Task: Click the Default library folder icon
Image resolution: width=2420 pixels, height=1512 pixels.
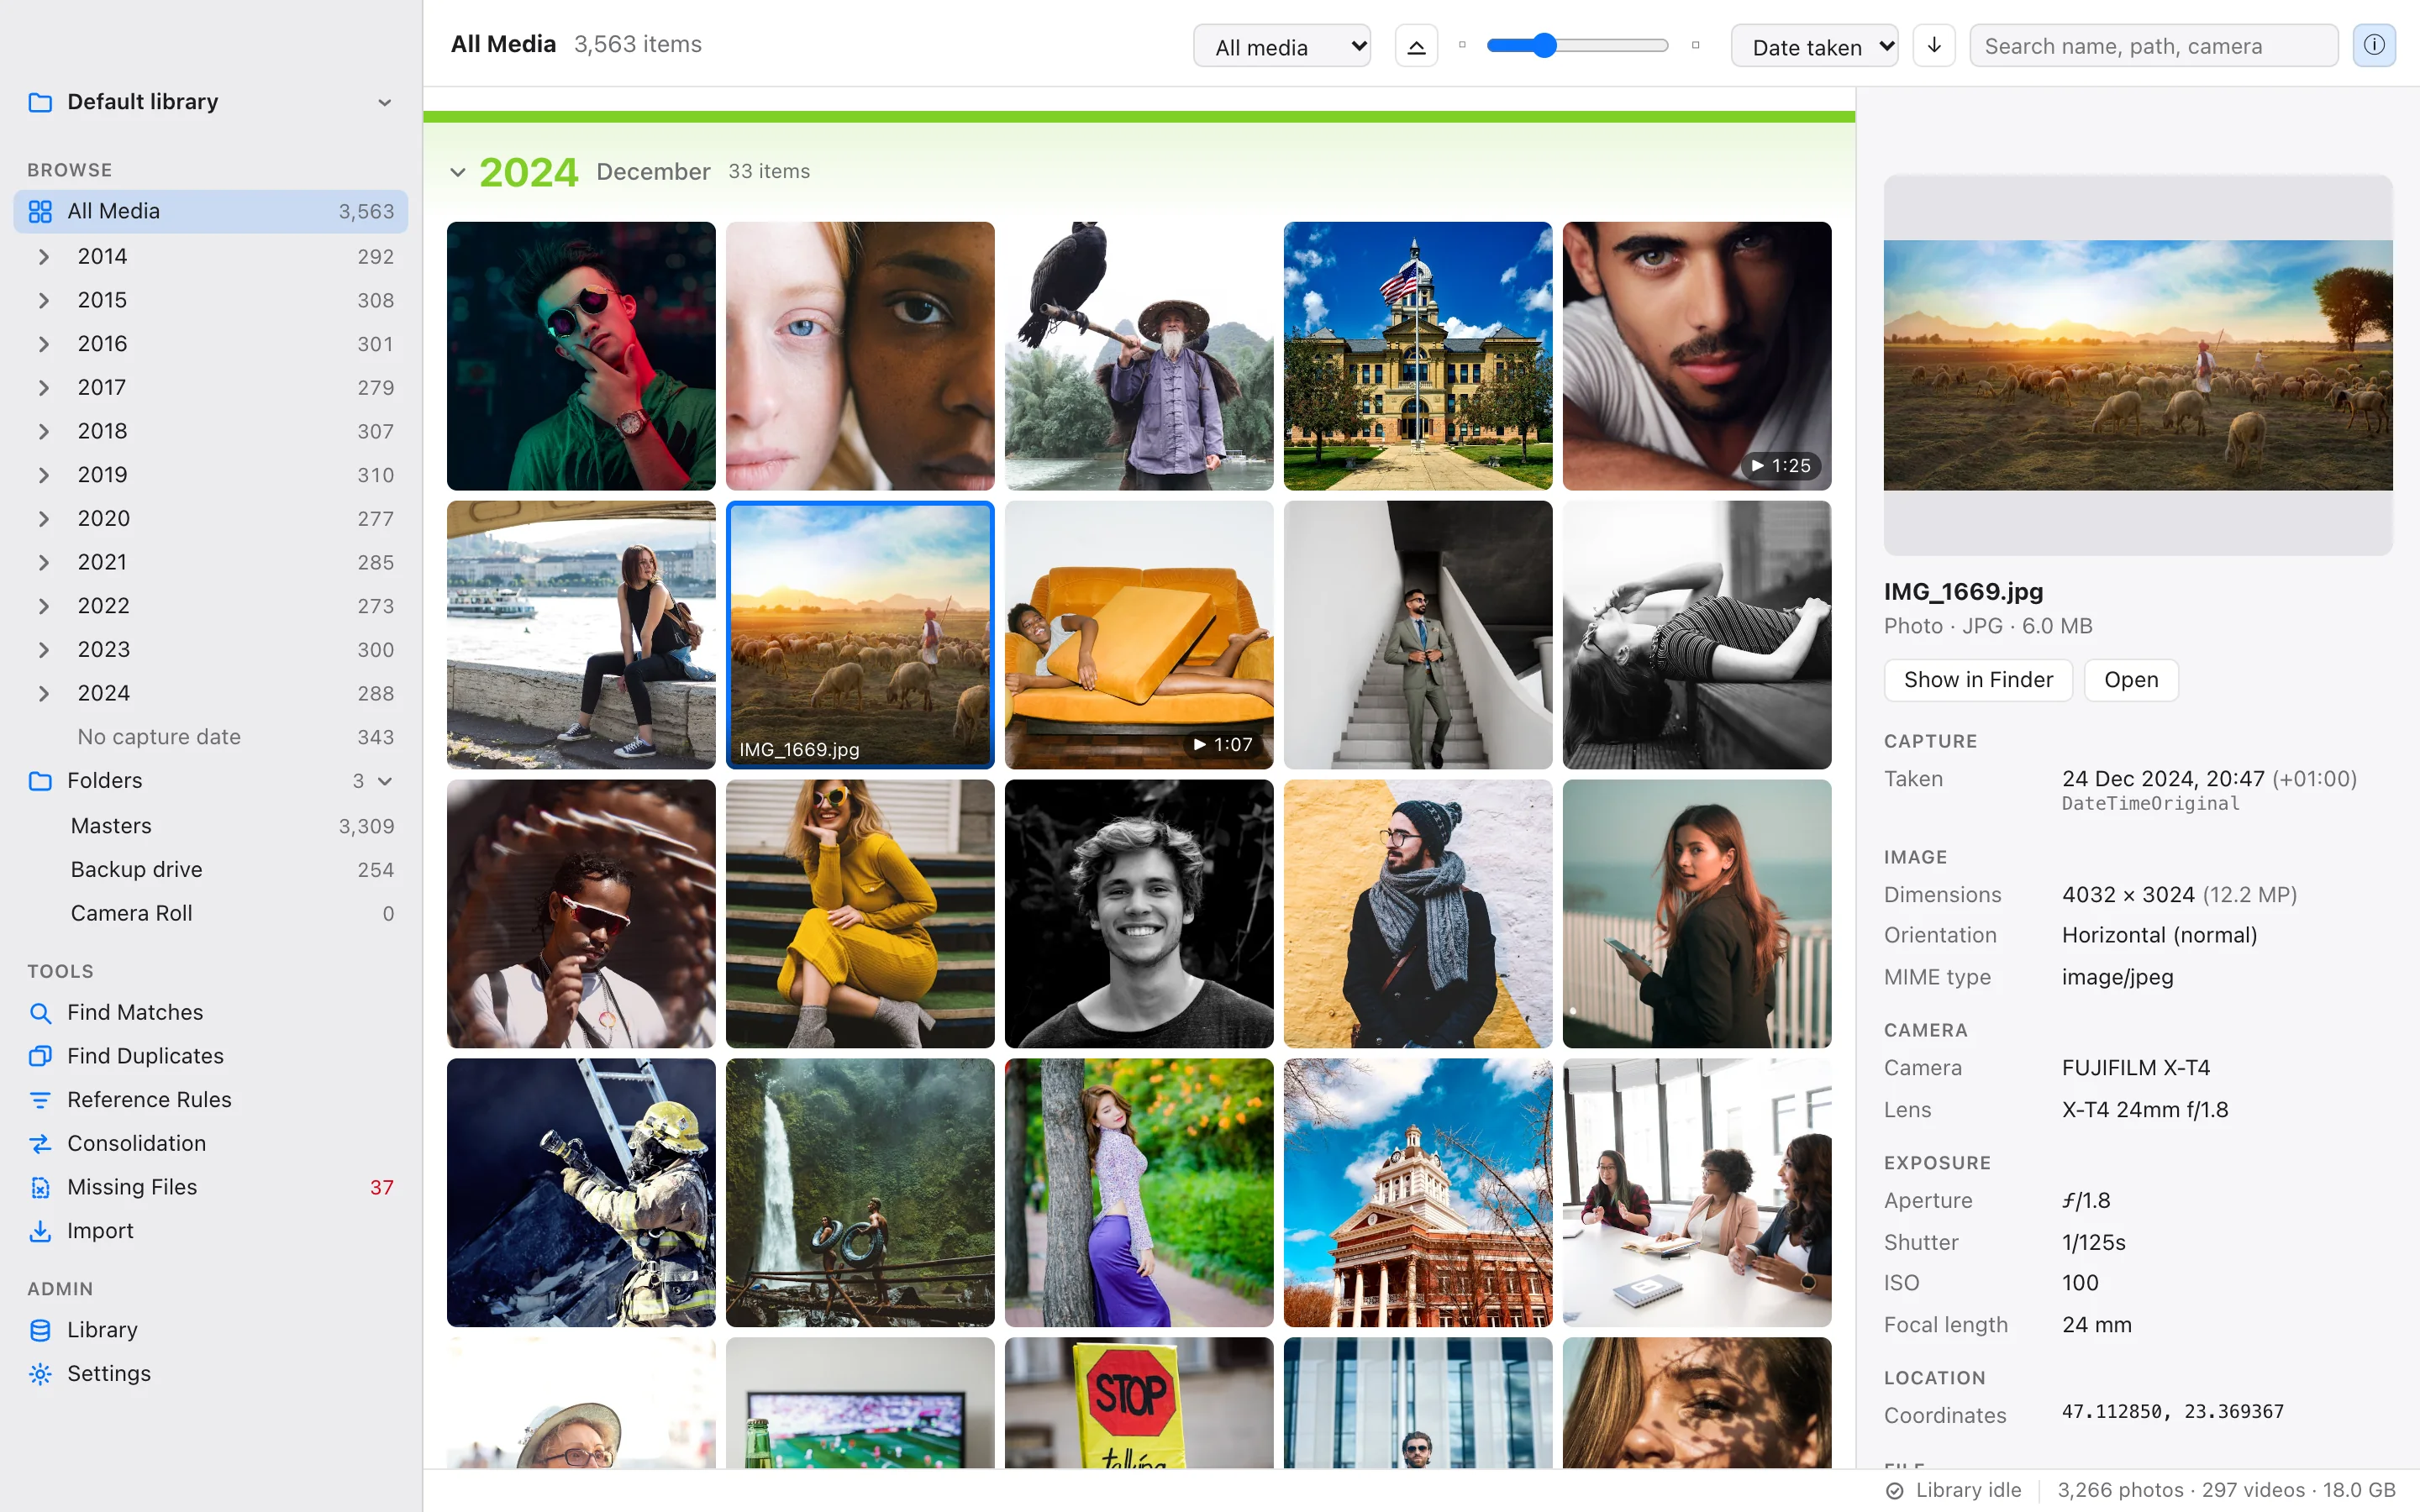Action: click(x=40, y=102)
